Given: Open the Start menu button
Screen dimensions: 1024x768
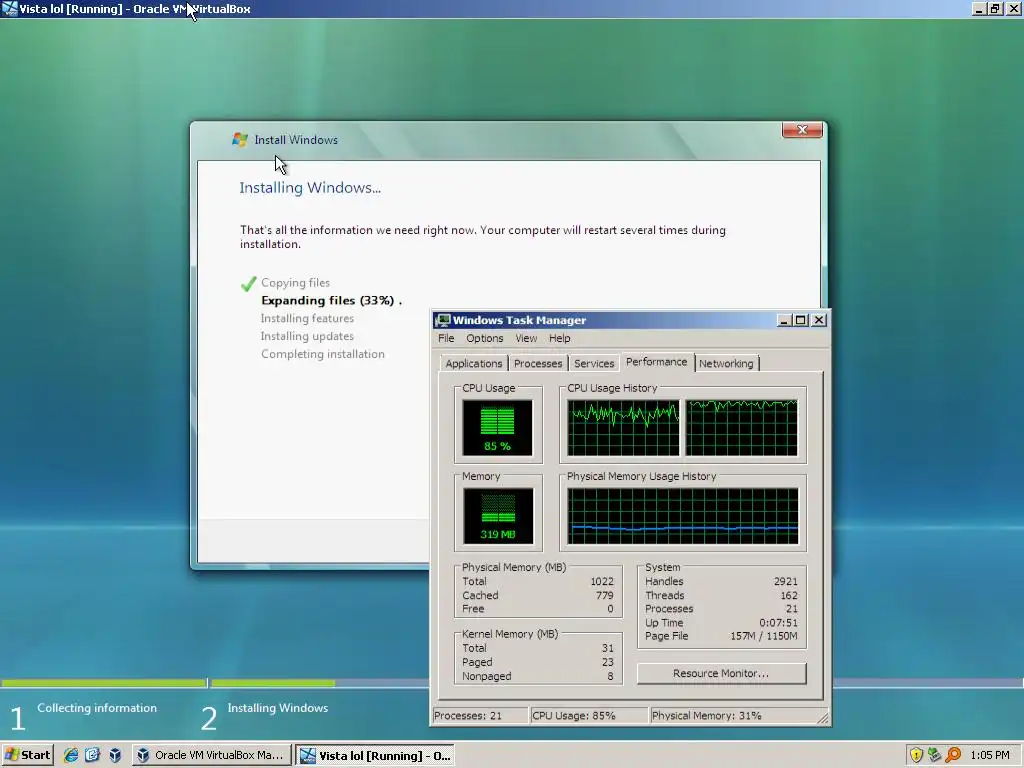Looking at the screenshot, I should click(27, 755).
